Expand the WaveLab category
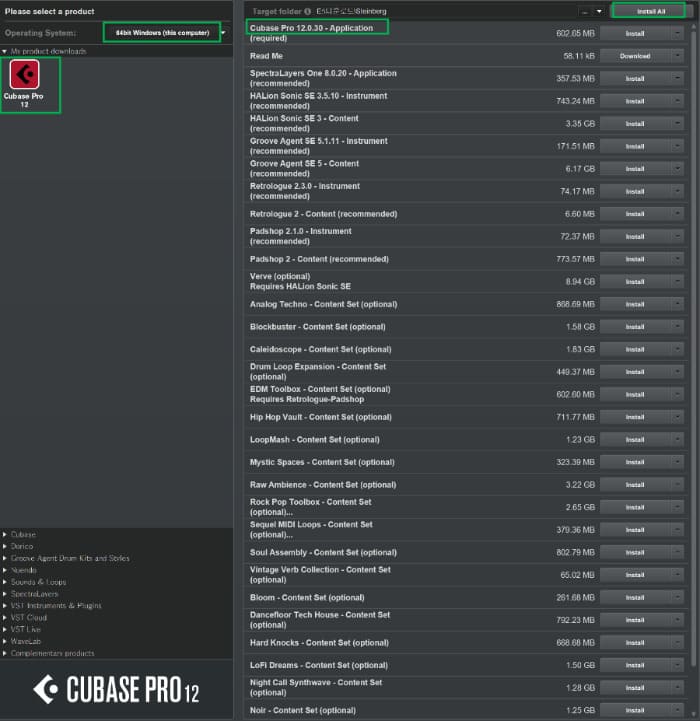Screen dimensions: 700x721 coord(5,641)
